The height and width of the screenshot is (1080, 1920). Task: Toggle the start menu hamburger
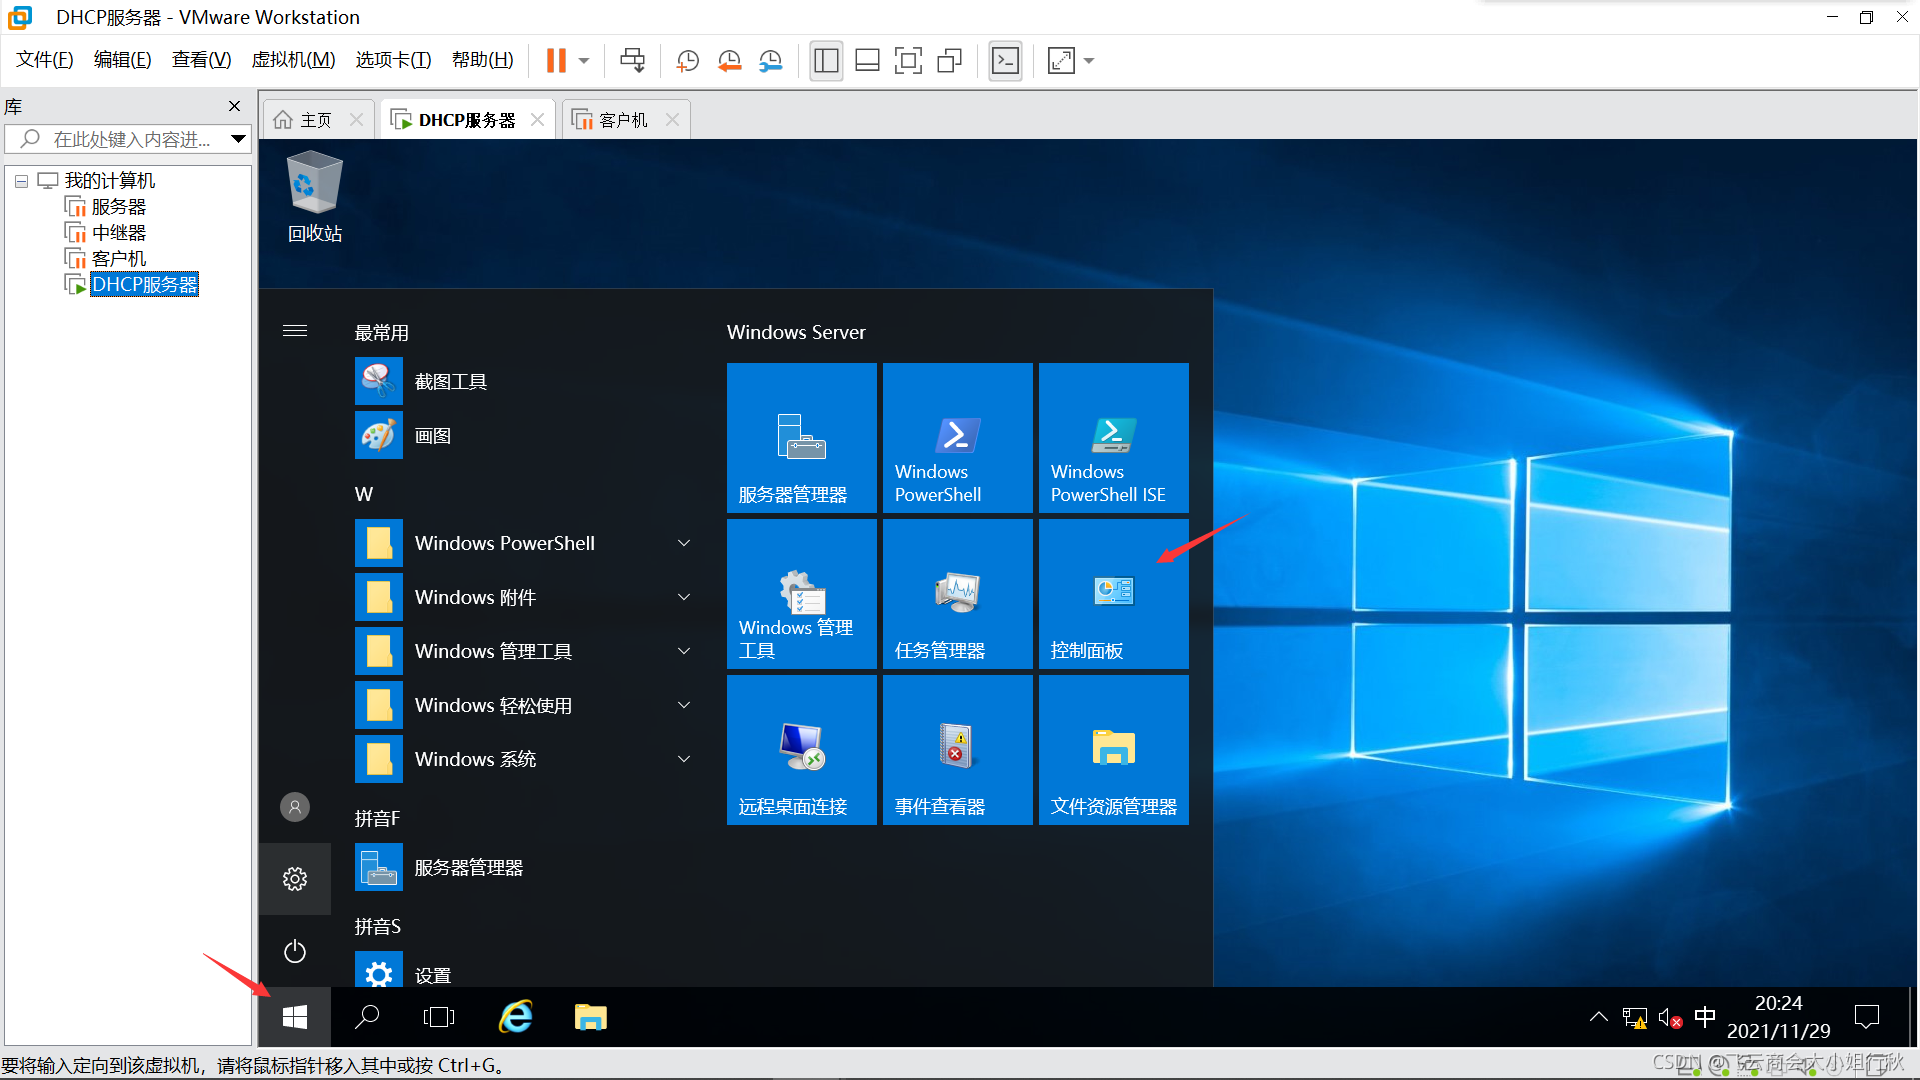point(295,331)
